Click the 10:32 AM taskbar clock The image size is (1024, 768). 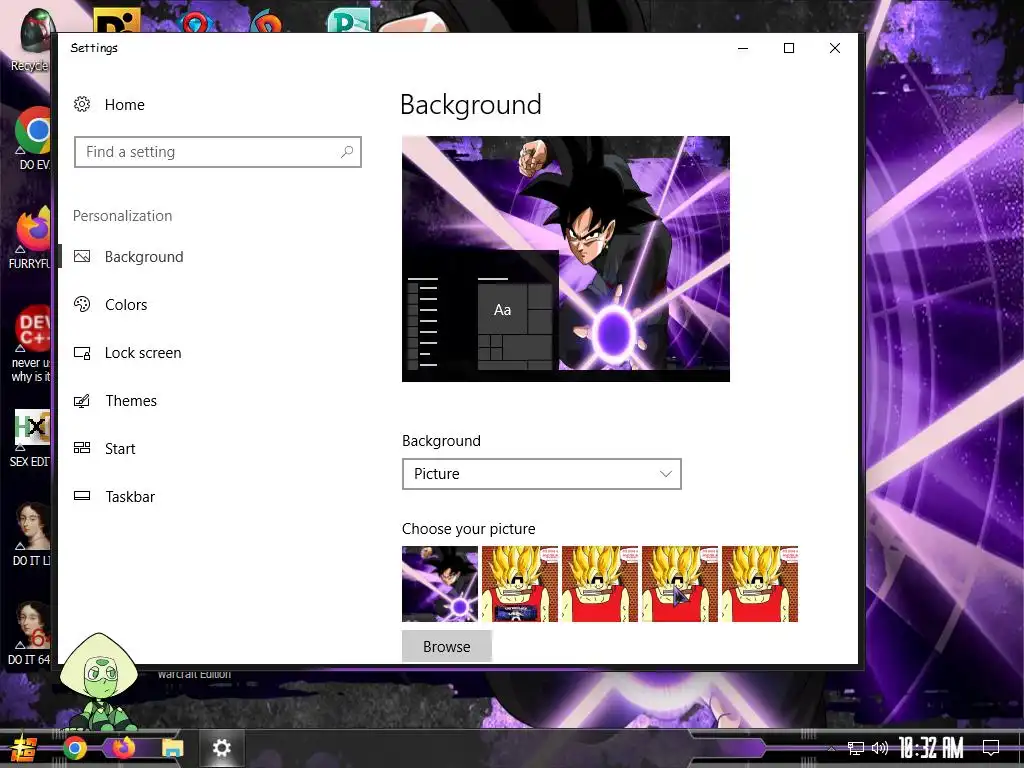pyautogui.click(x=931, y=748)
